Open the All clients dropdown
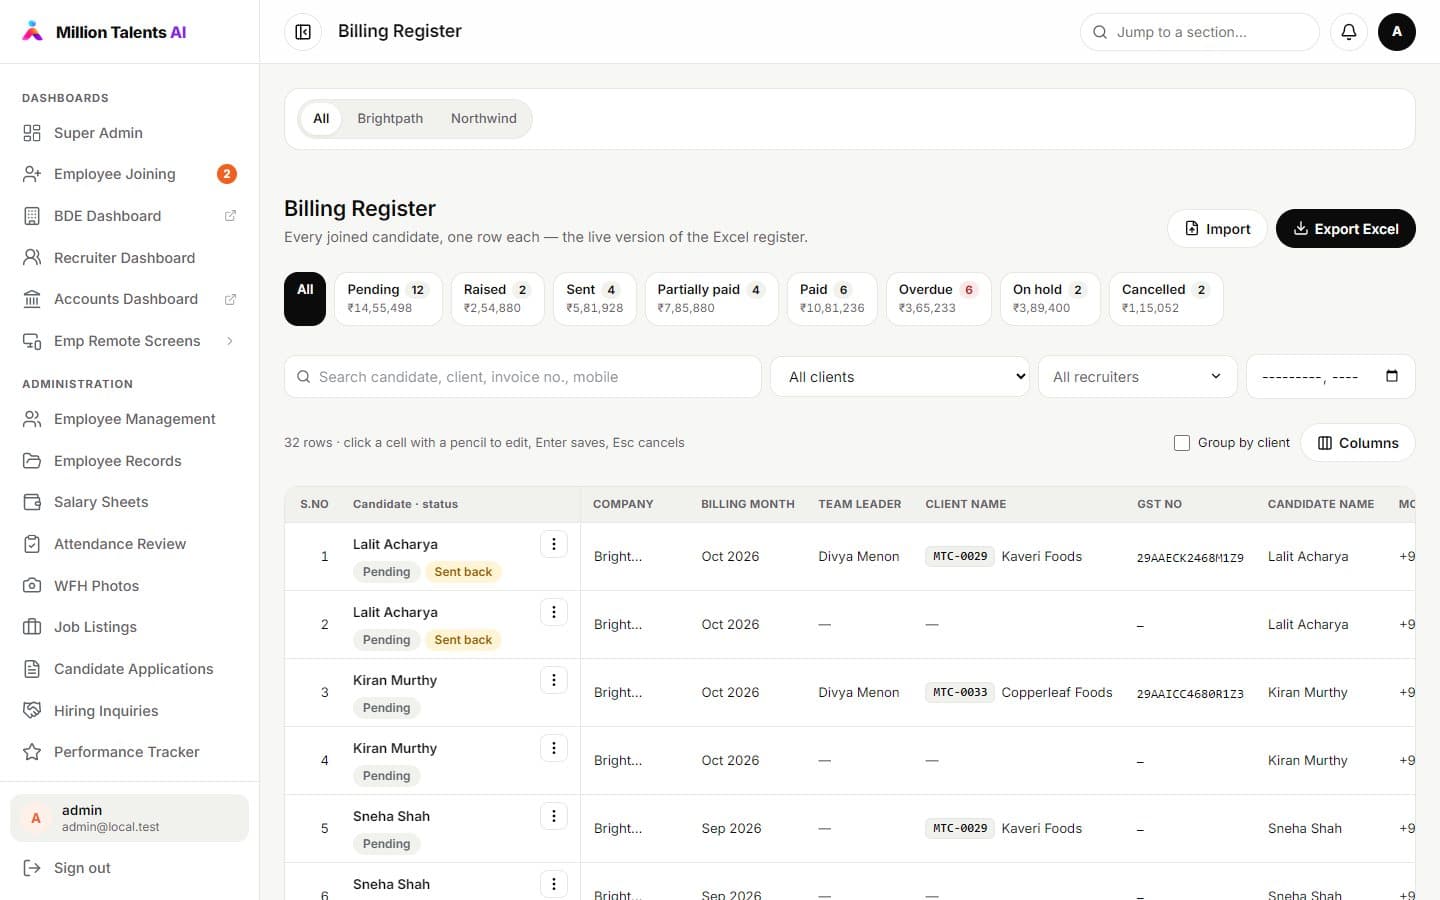The width and height of the screenshot is (1440, 900). (900, 377)
